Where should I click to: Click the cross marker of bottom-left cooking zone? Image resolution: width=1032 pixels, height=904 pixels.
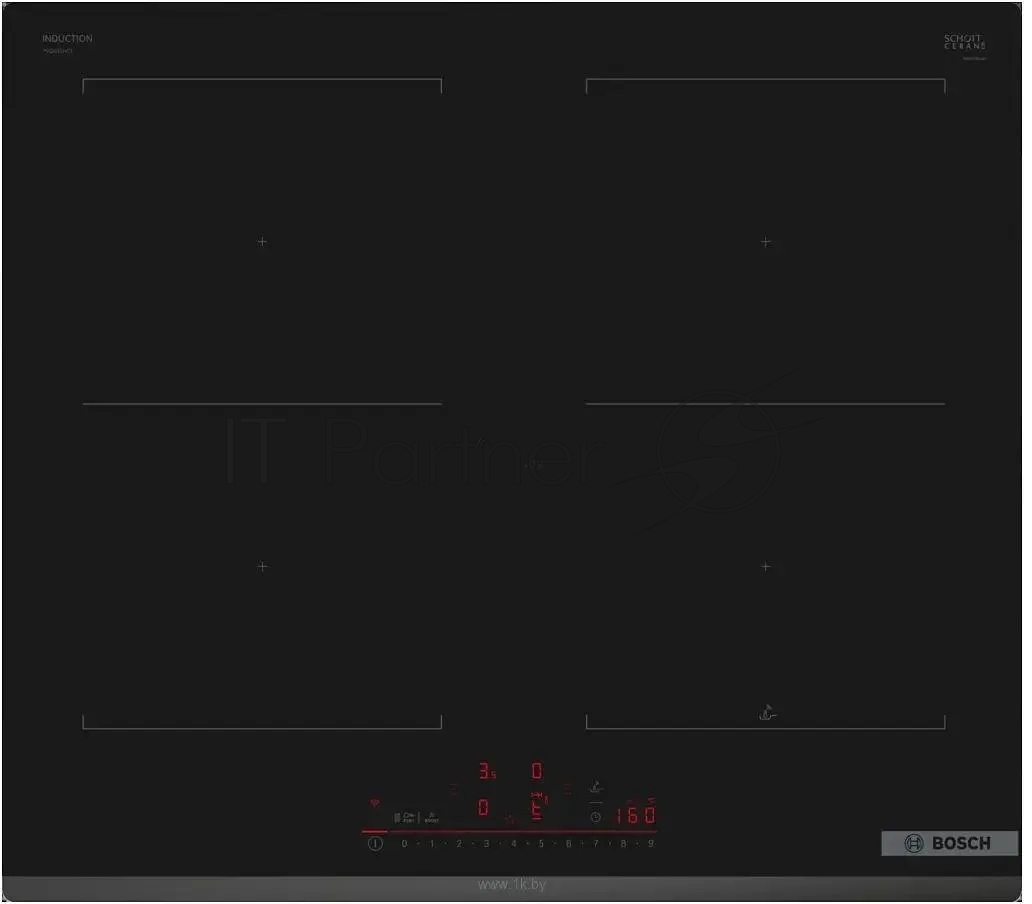tap(262, 566)
